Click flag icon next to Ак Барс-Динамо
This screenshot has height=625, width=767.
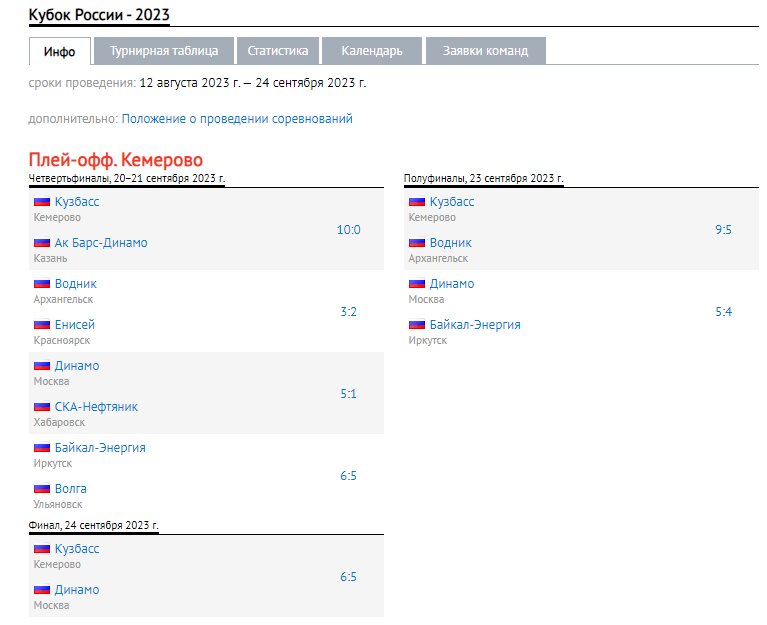42,243
